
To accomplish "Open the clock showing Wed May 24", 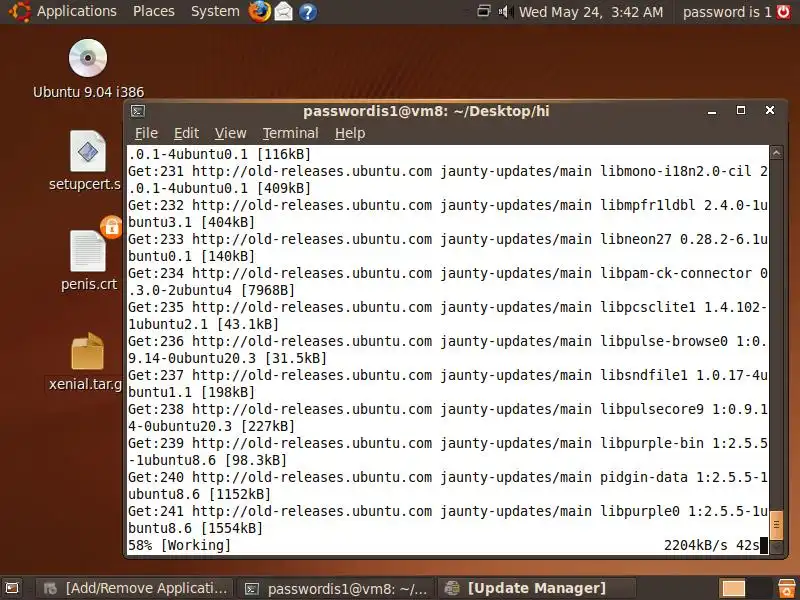I will click(x=591, y=12).
